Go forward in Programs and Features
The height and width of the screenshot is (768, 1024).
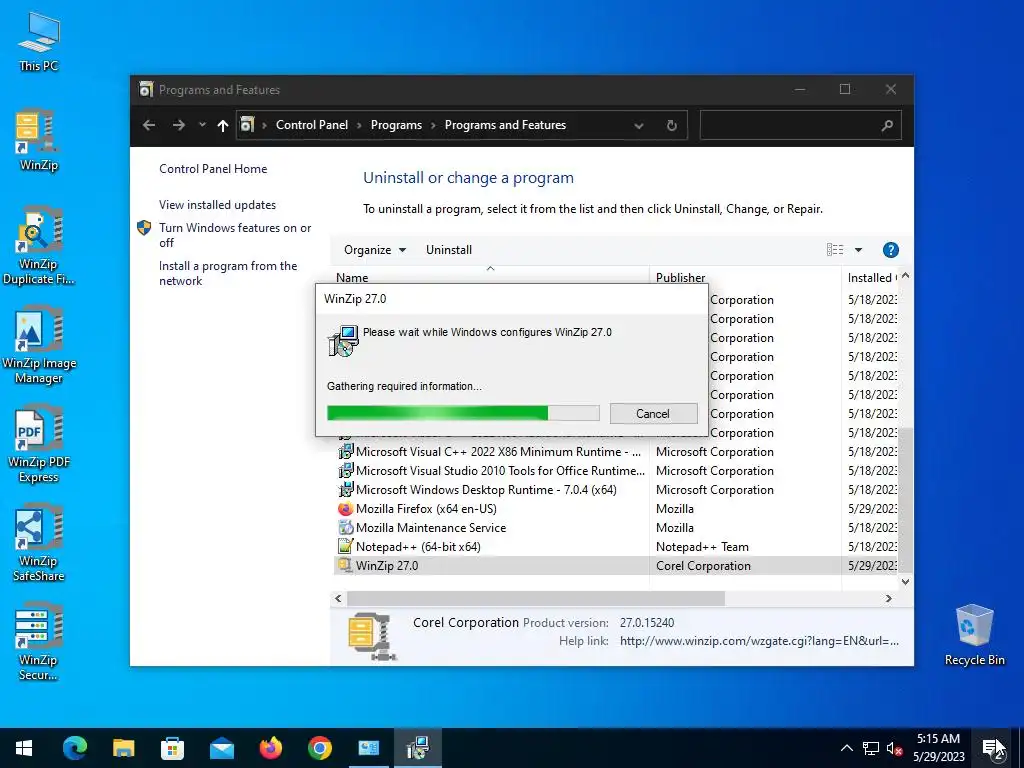click(x=178, y=125)
